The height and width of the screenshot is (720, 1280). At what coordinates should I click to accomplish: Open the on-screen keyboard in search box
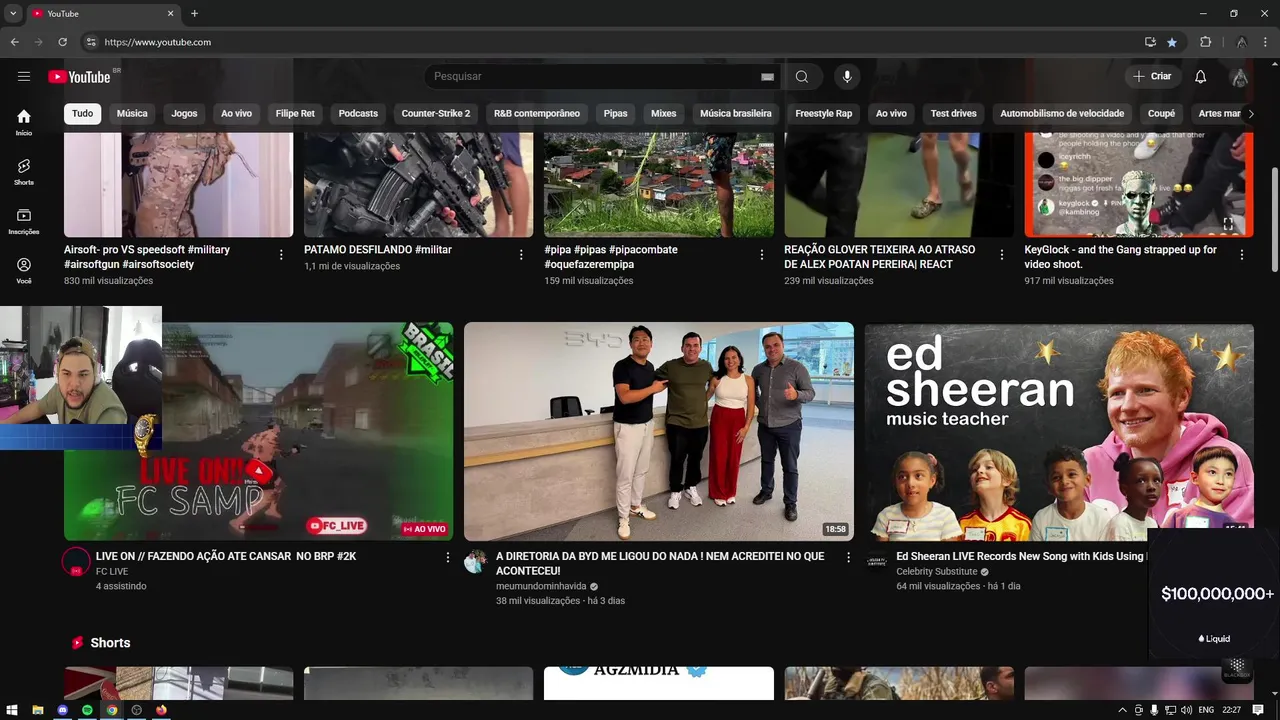coord(767,77)
